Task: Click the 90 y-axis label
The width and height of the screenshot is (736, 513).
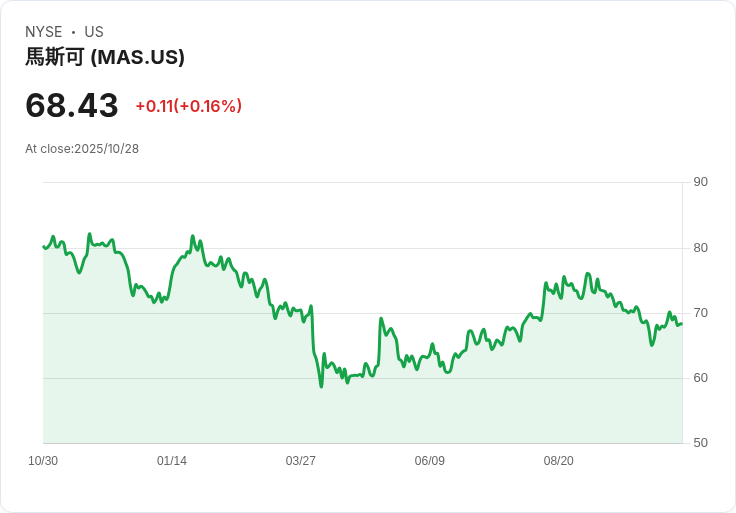Action: [701, 182]
